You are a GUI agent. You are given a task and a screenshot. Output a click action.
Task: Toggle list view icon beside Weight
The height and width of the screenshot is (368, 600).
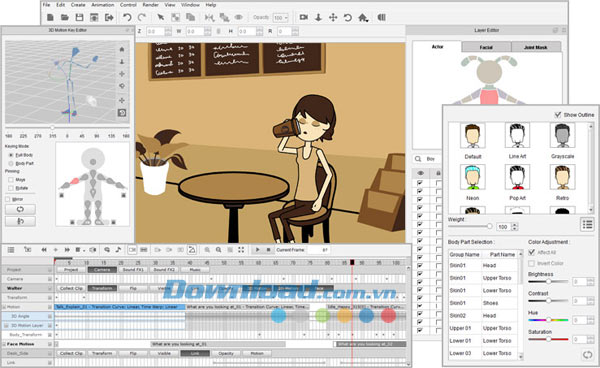click(587, 225)
